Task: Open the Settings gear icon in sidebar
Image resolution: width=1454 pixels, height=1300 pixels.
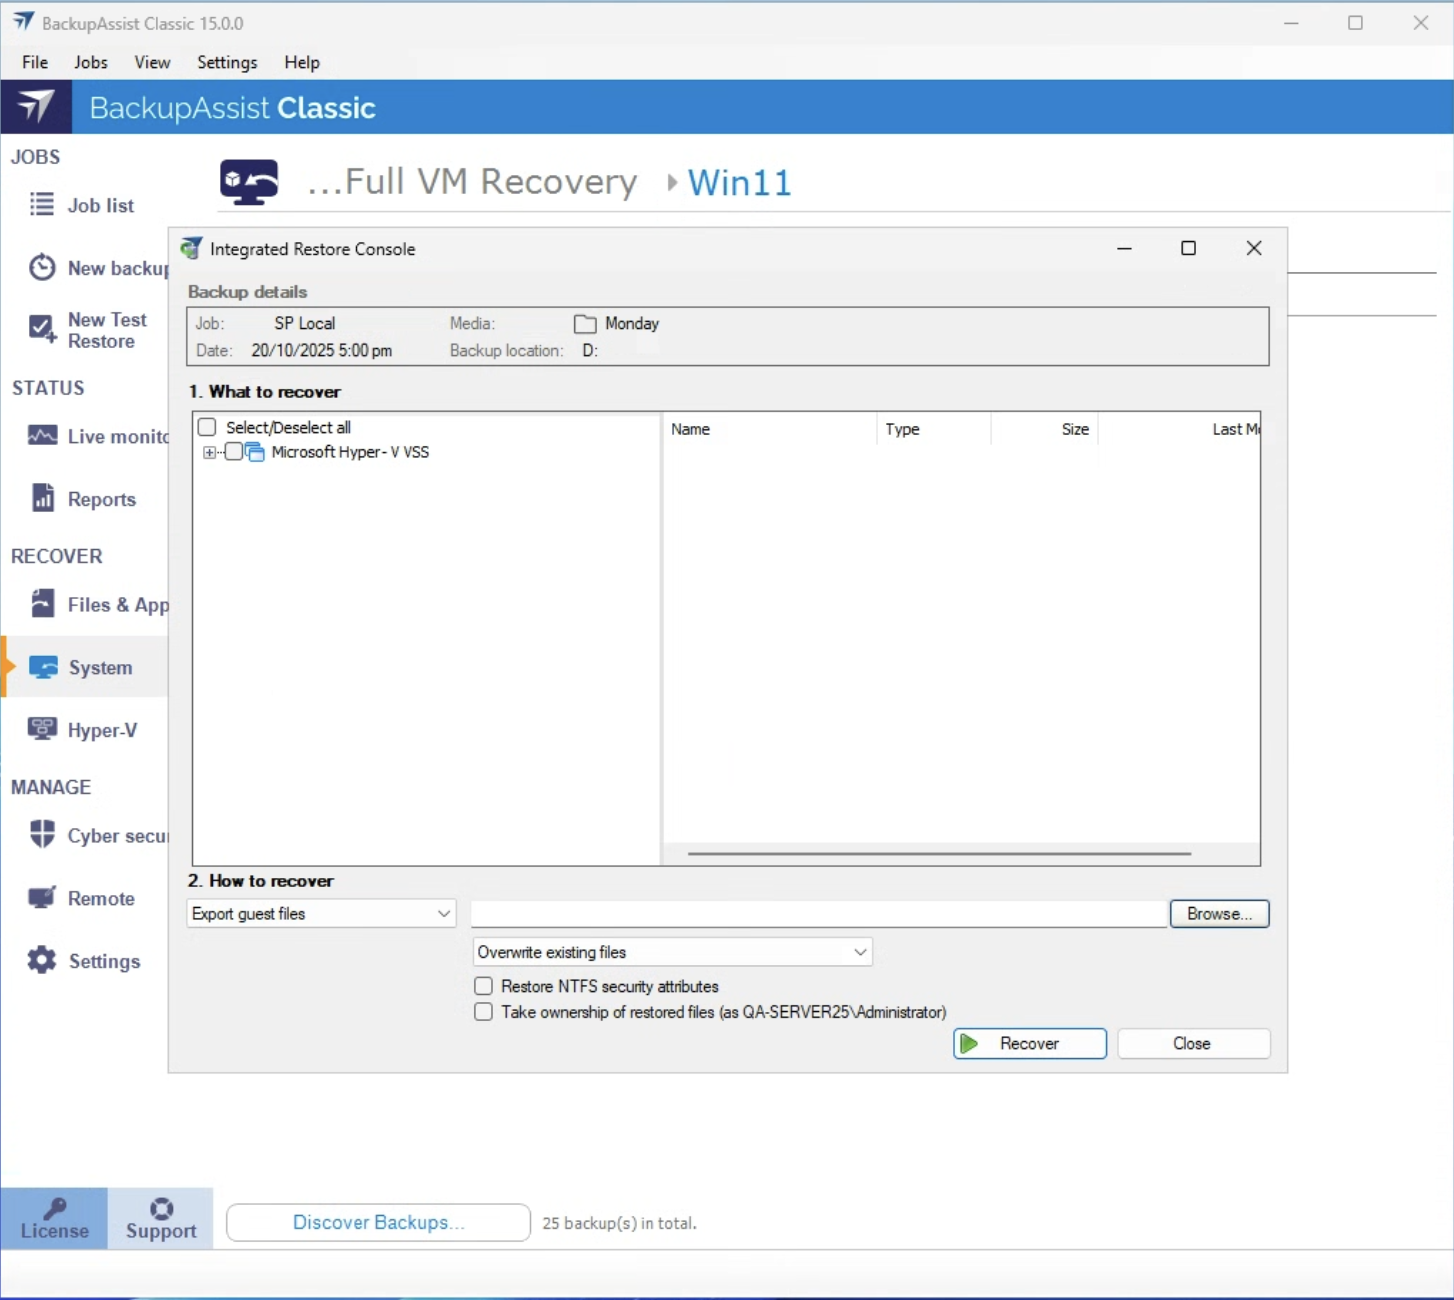Action: 43,960
